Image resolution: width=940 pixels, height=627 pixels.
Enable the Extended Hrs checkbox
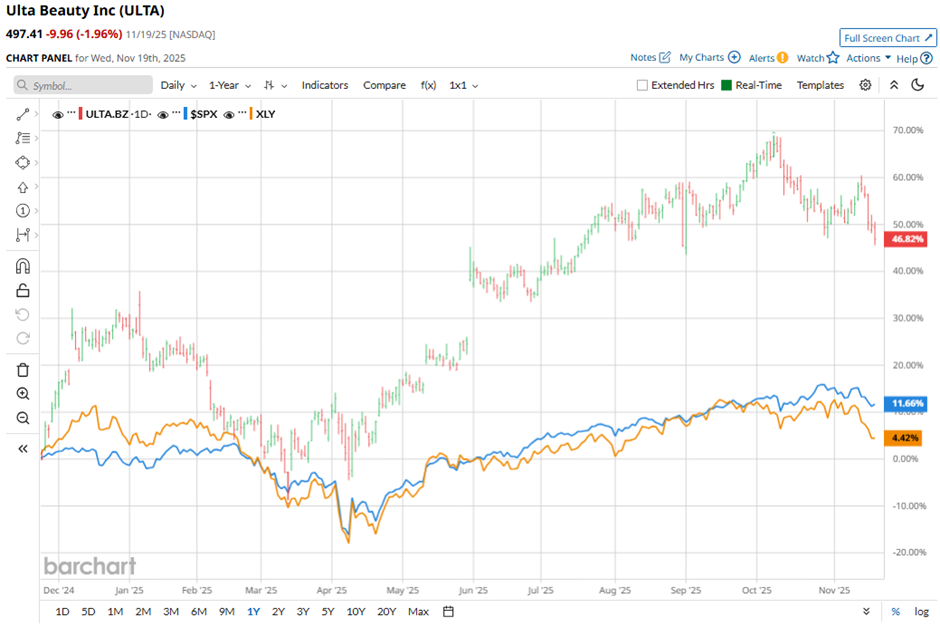[642, 86]
